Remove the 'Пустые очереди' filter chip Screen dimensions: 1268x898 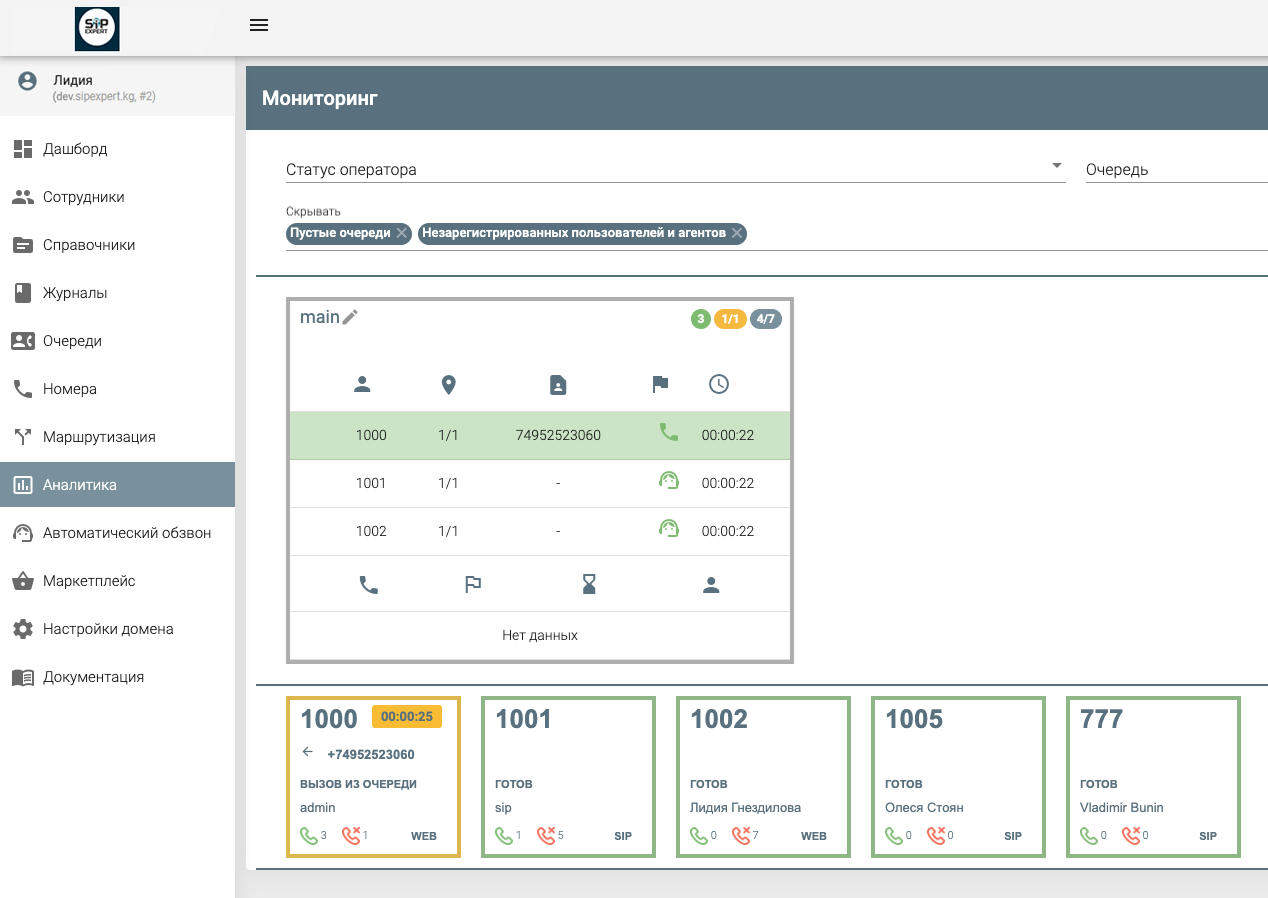tap(402, 233)
